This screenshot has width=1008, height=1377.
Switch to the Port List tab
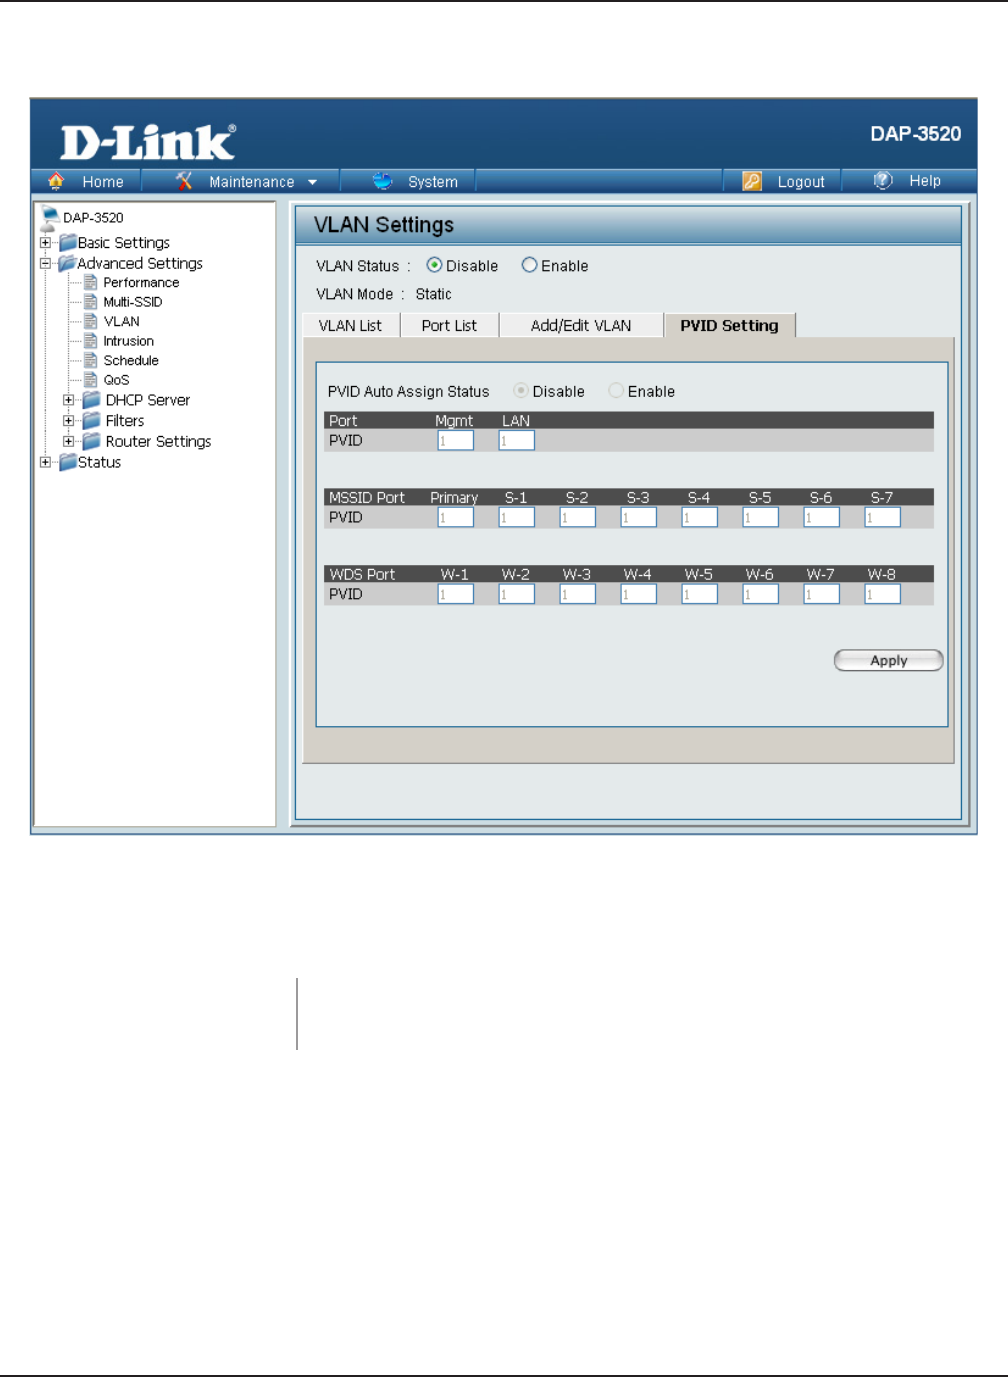[449, 325]
